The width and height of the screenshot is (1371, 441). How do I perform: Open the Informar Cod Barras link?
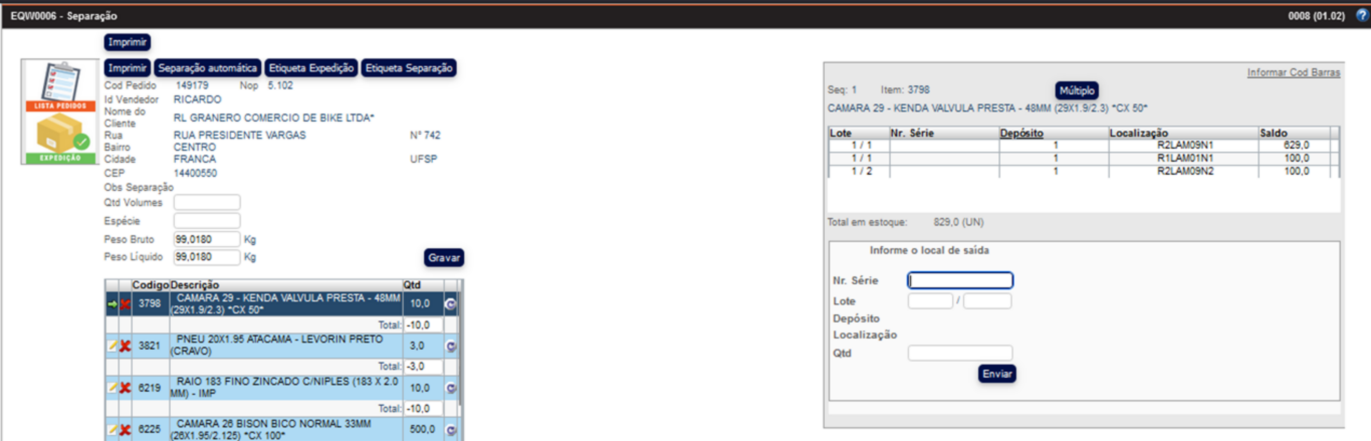[x=1293, y=73]
